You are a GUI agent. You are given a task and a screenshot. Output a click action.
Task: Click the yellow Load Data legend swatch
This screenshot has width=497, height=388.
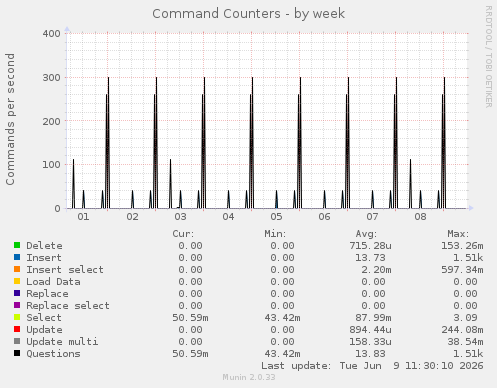click(x=17, y=281)
